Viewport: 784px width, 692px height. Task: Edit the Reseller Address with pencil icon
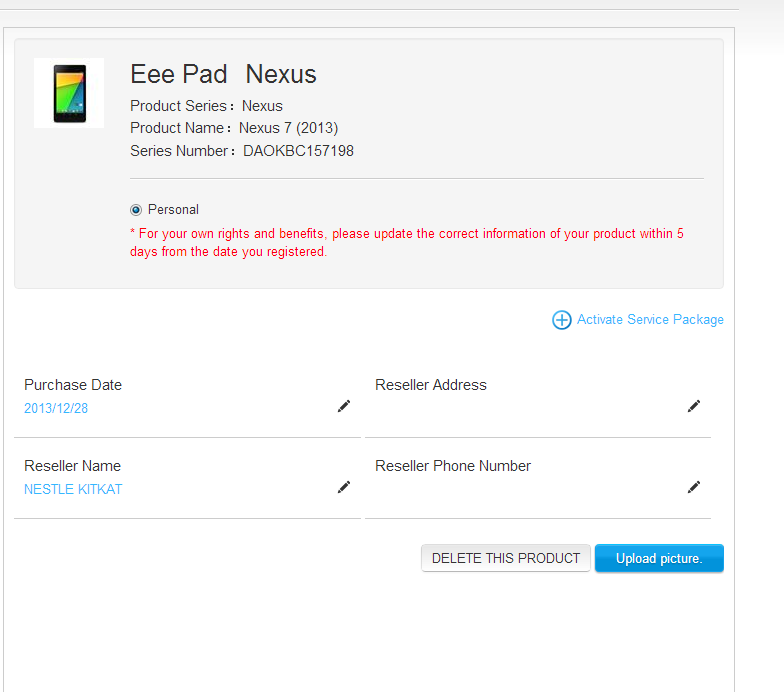tap(694, 406)
